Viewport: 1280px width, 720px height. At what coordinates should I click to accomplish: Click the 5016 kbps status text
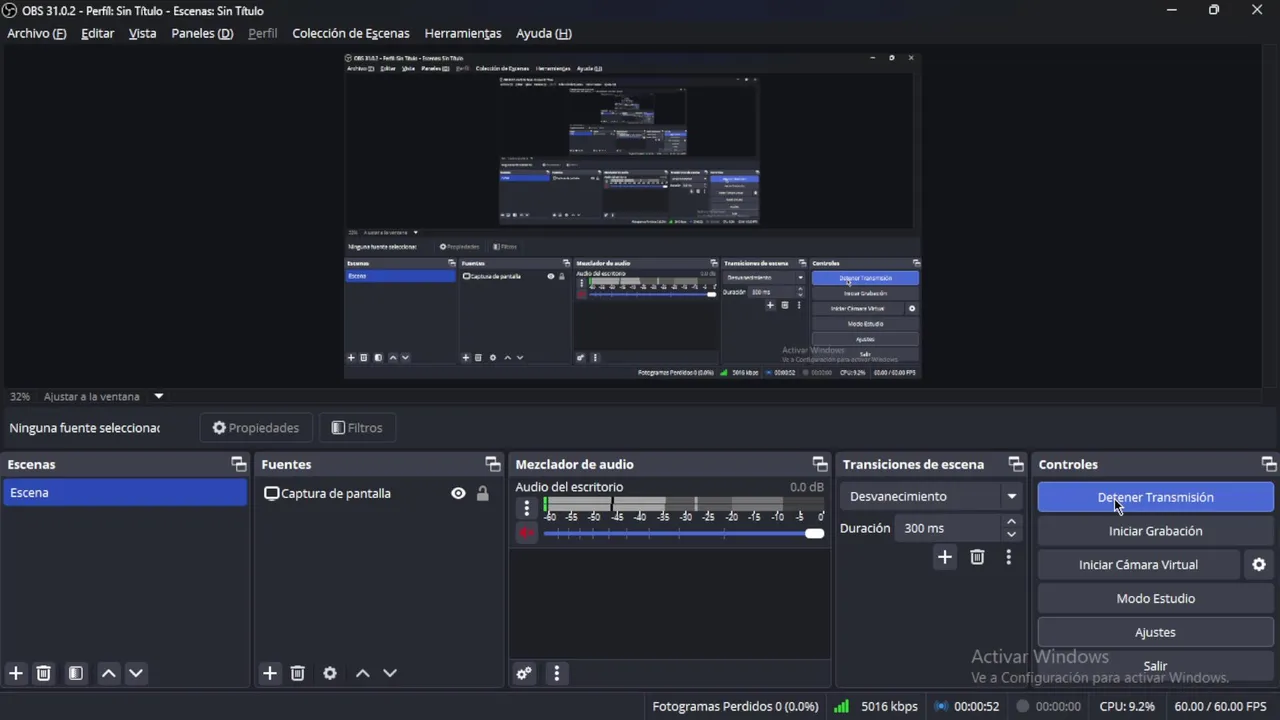click(x=889, y=706)
